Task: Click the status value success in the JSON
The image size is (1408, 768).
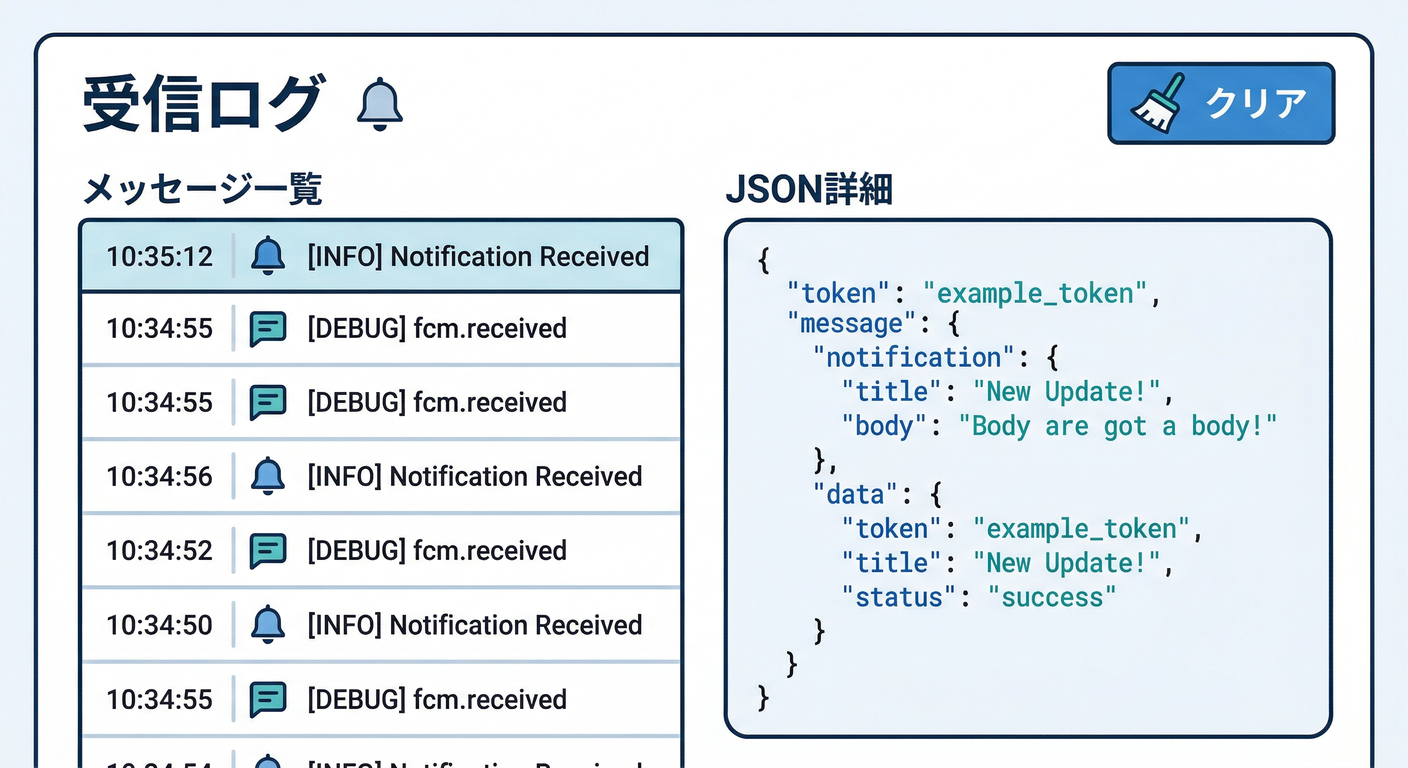Action: tap(1052, 597)
